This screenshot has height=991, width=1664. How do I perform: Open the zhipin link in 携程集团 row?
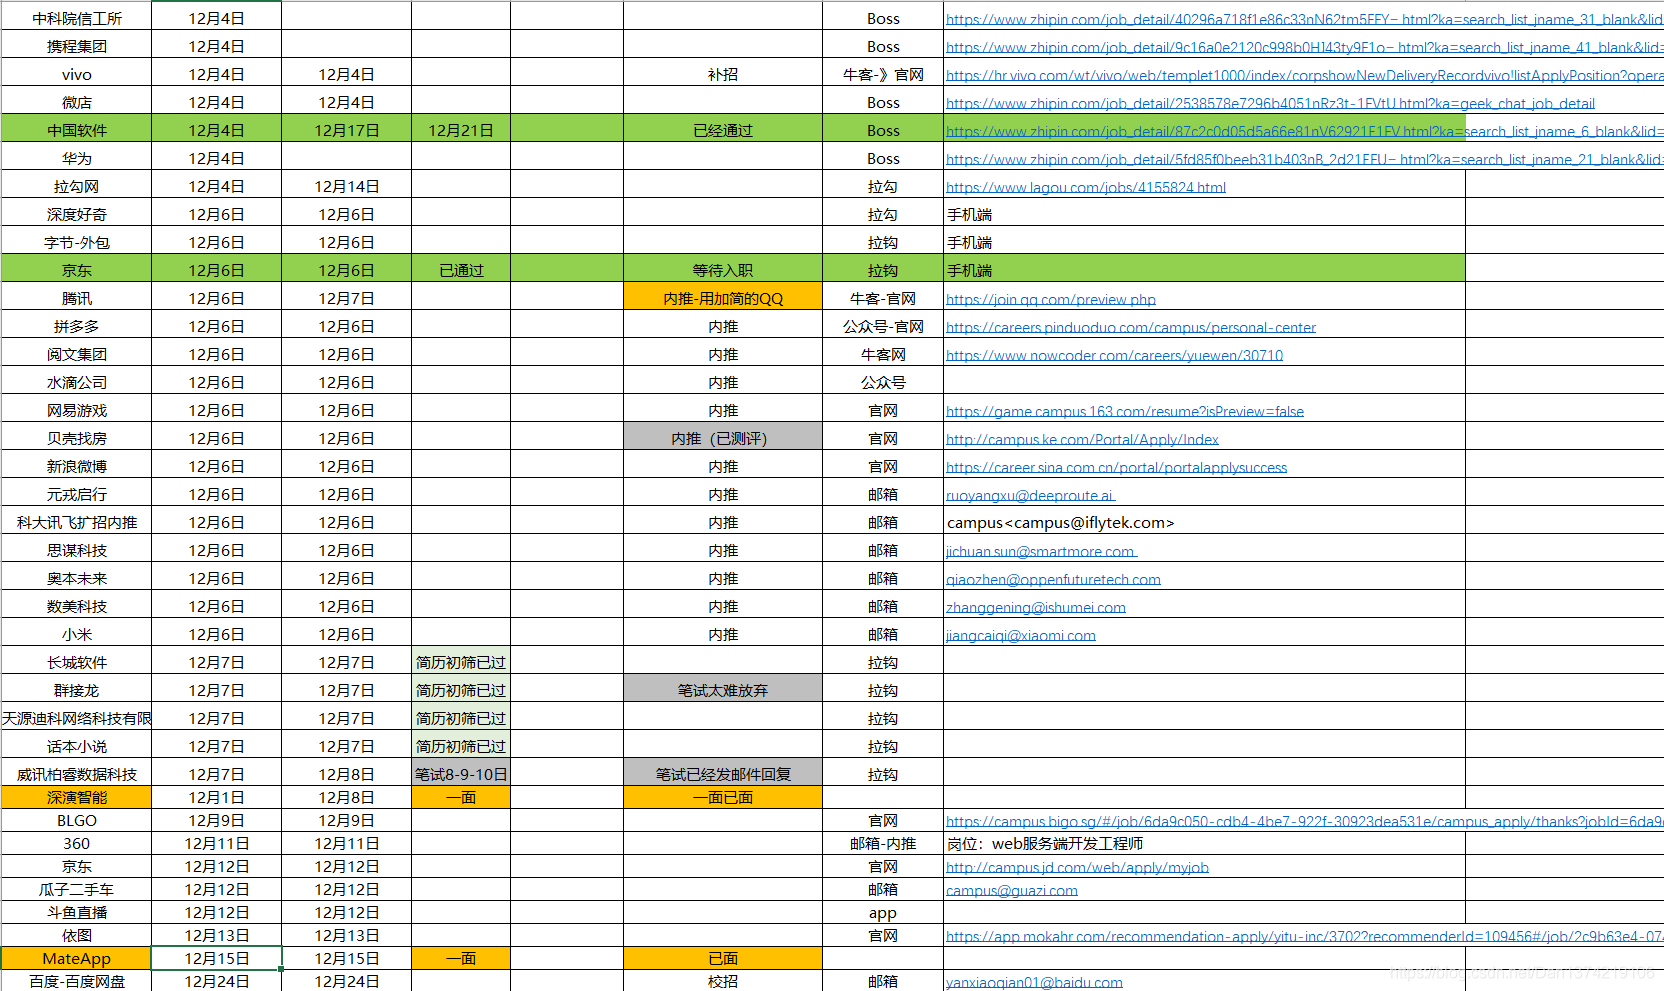[1304, 47]
